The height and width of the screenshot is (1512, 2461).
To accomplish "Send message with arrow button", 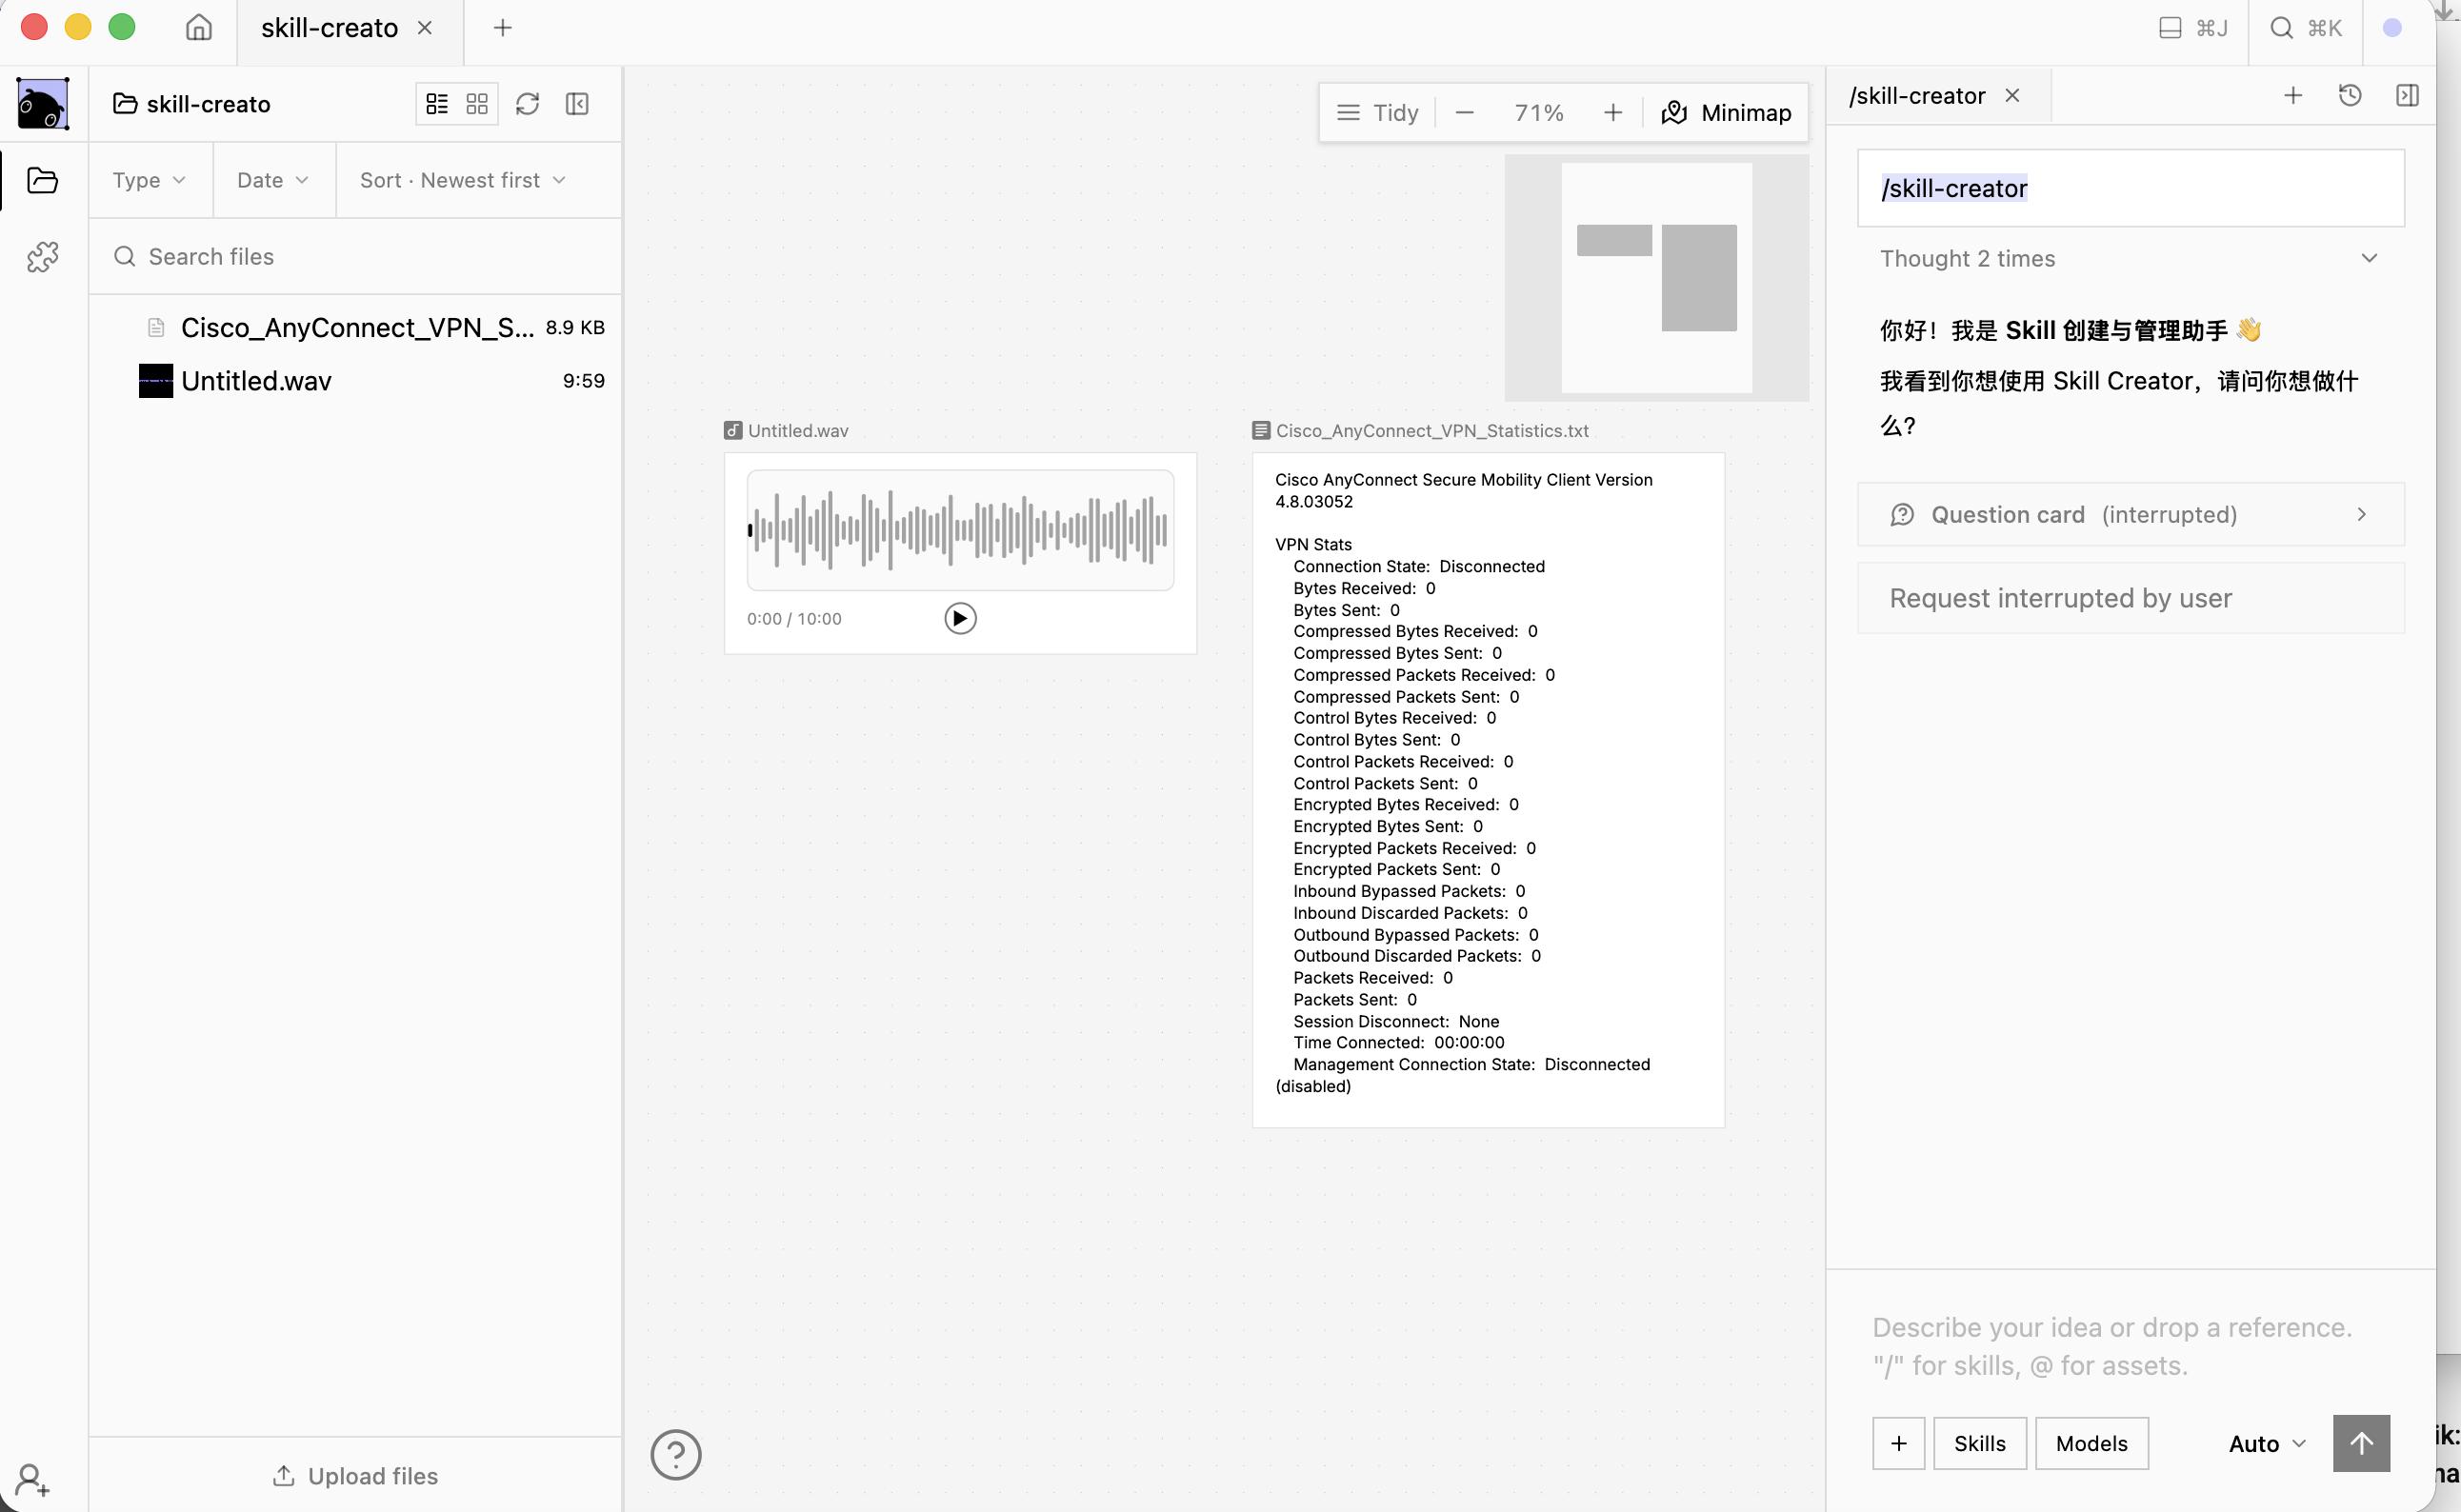I will (2361, 1444).
